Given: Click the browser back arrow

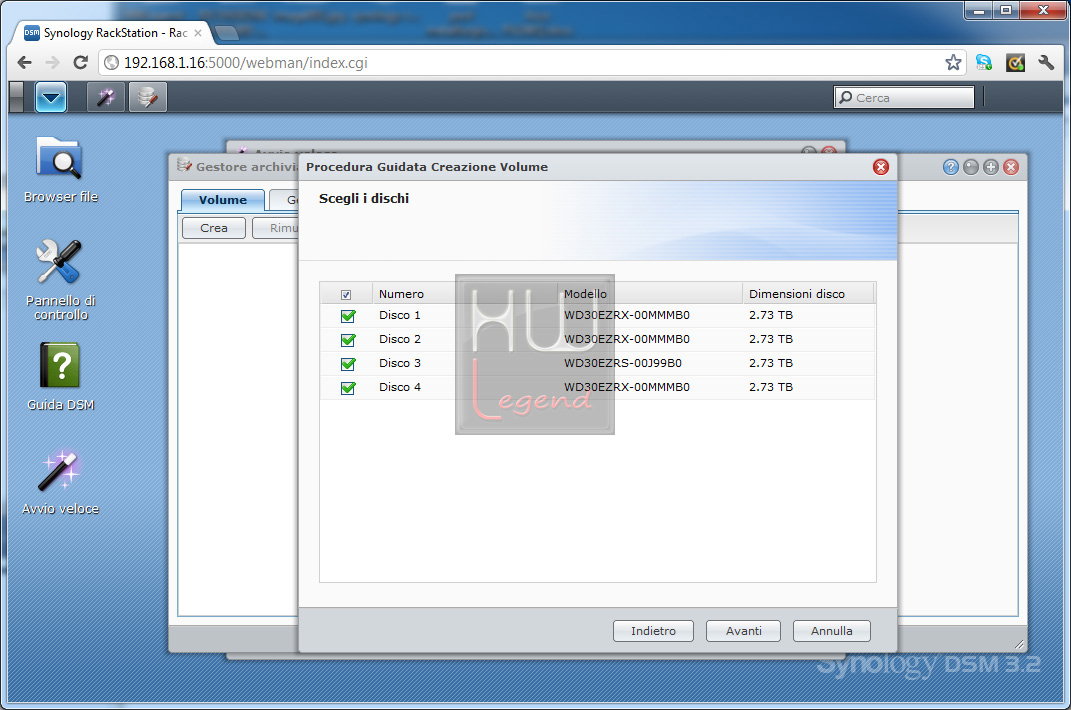Looking at the screenshot, I should (x=25, y=63).
